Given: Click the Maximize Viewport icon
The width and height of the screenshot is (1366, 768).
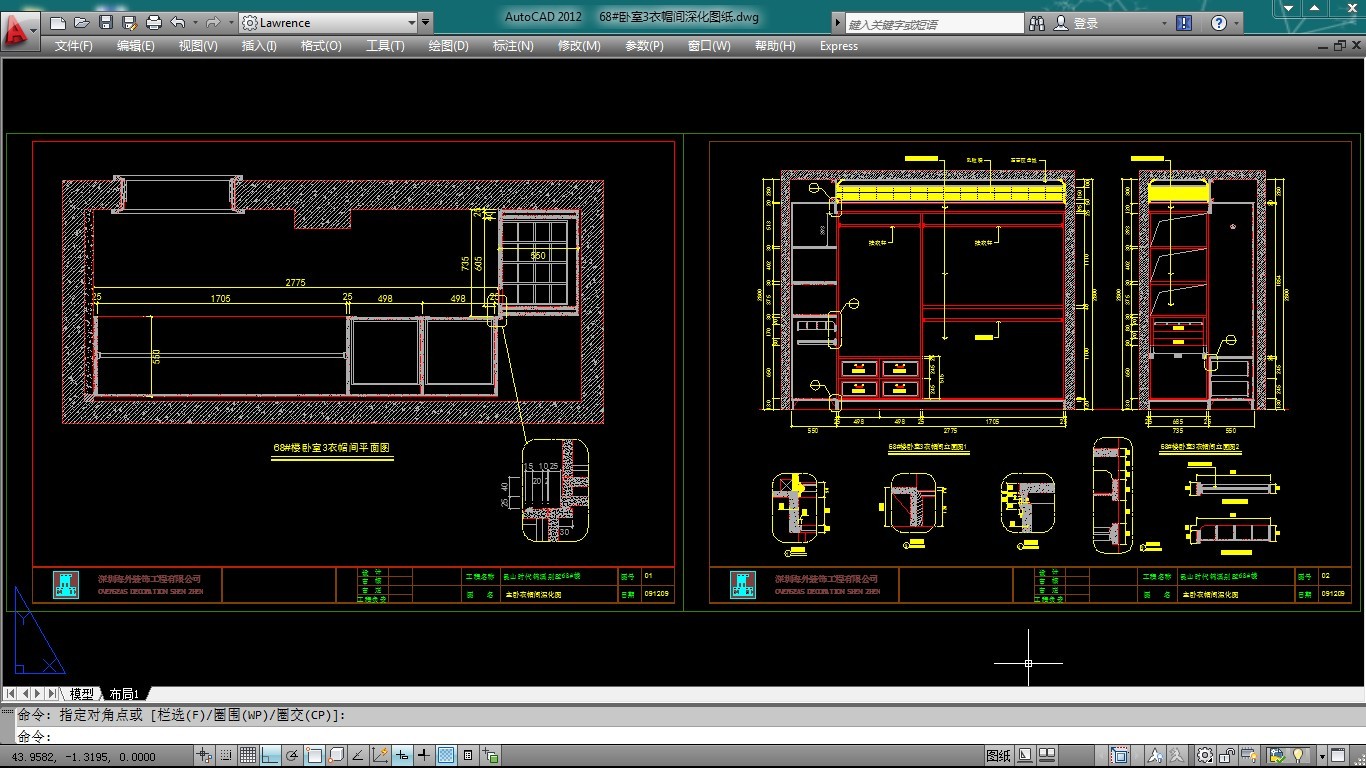Looking at the screenshot, I should pyautogui.click(x=1120, y=756).
